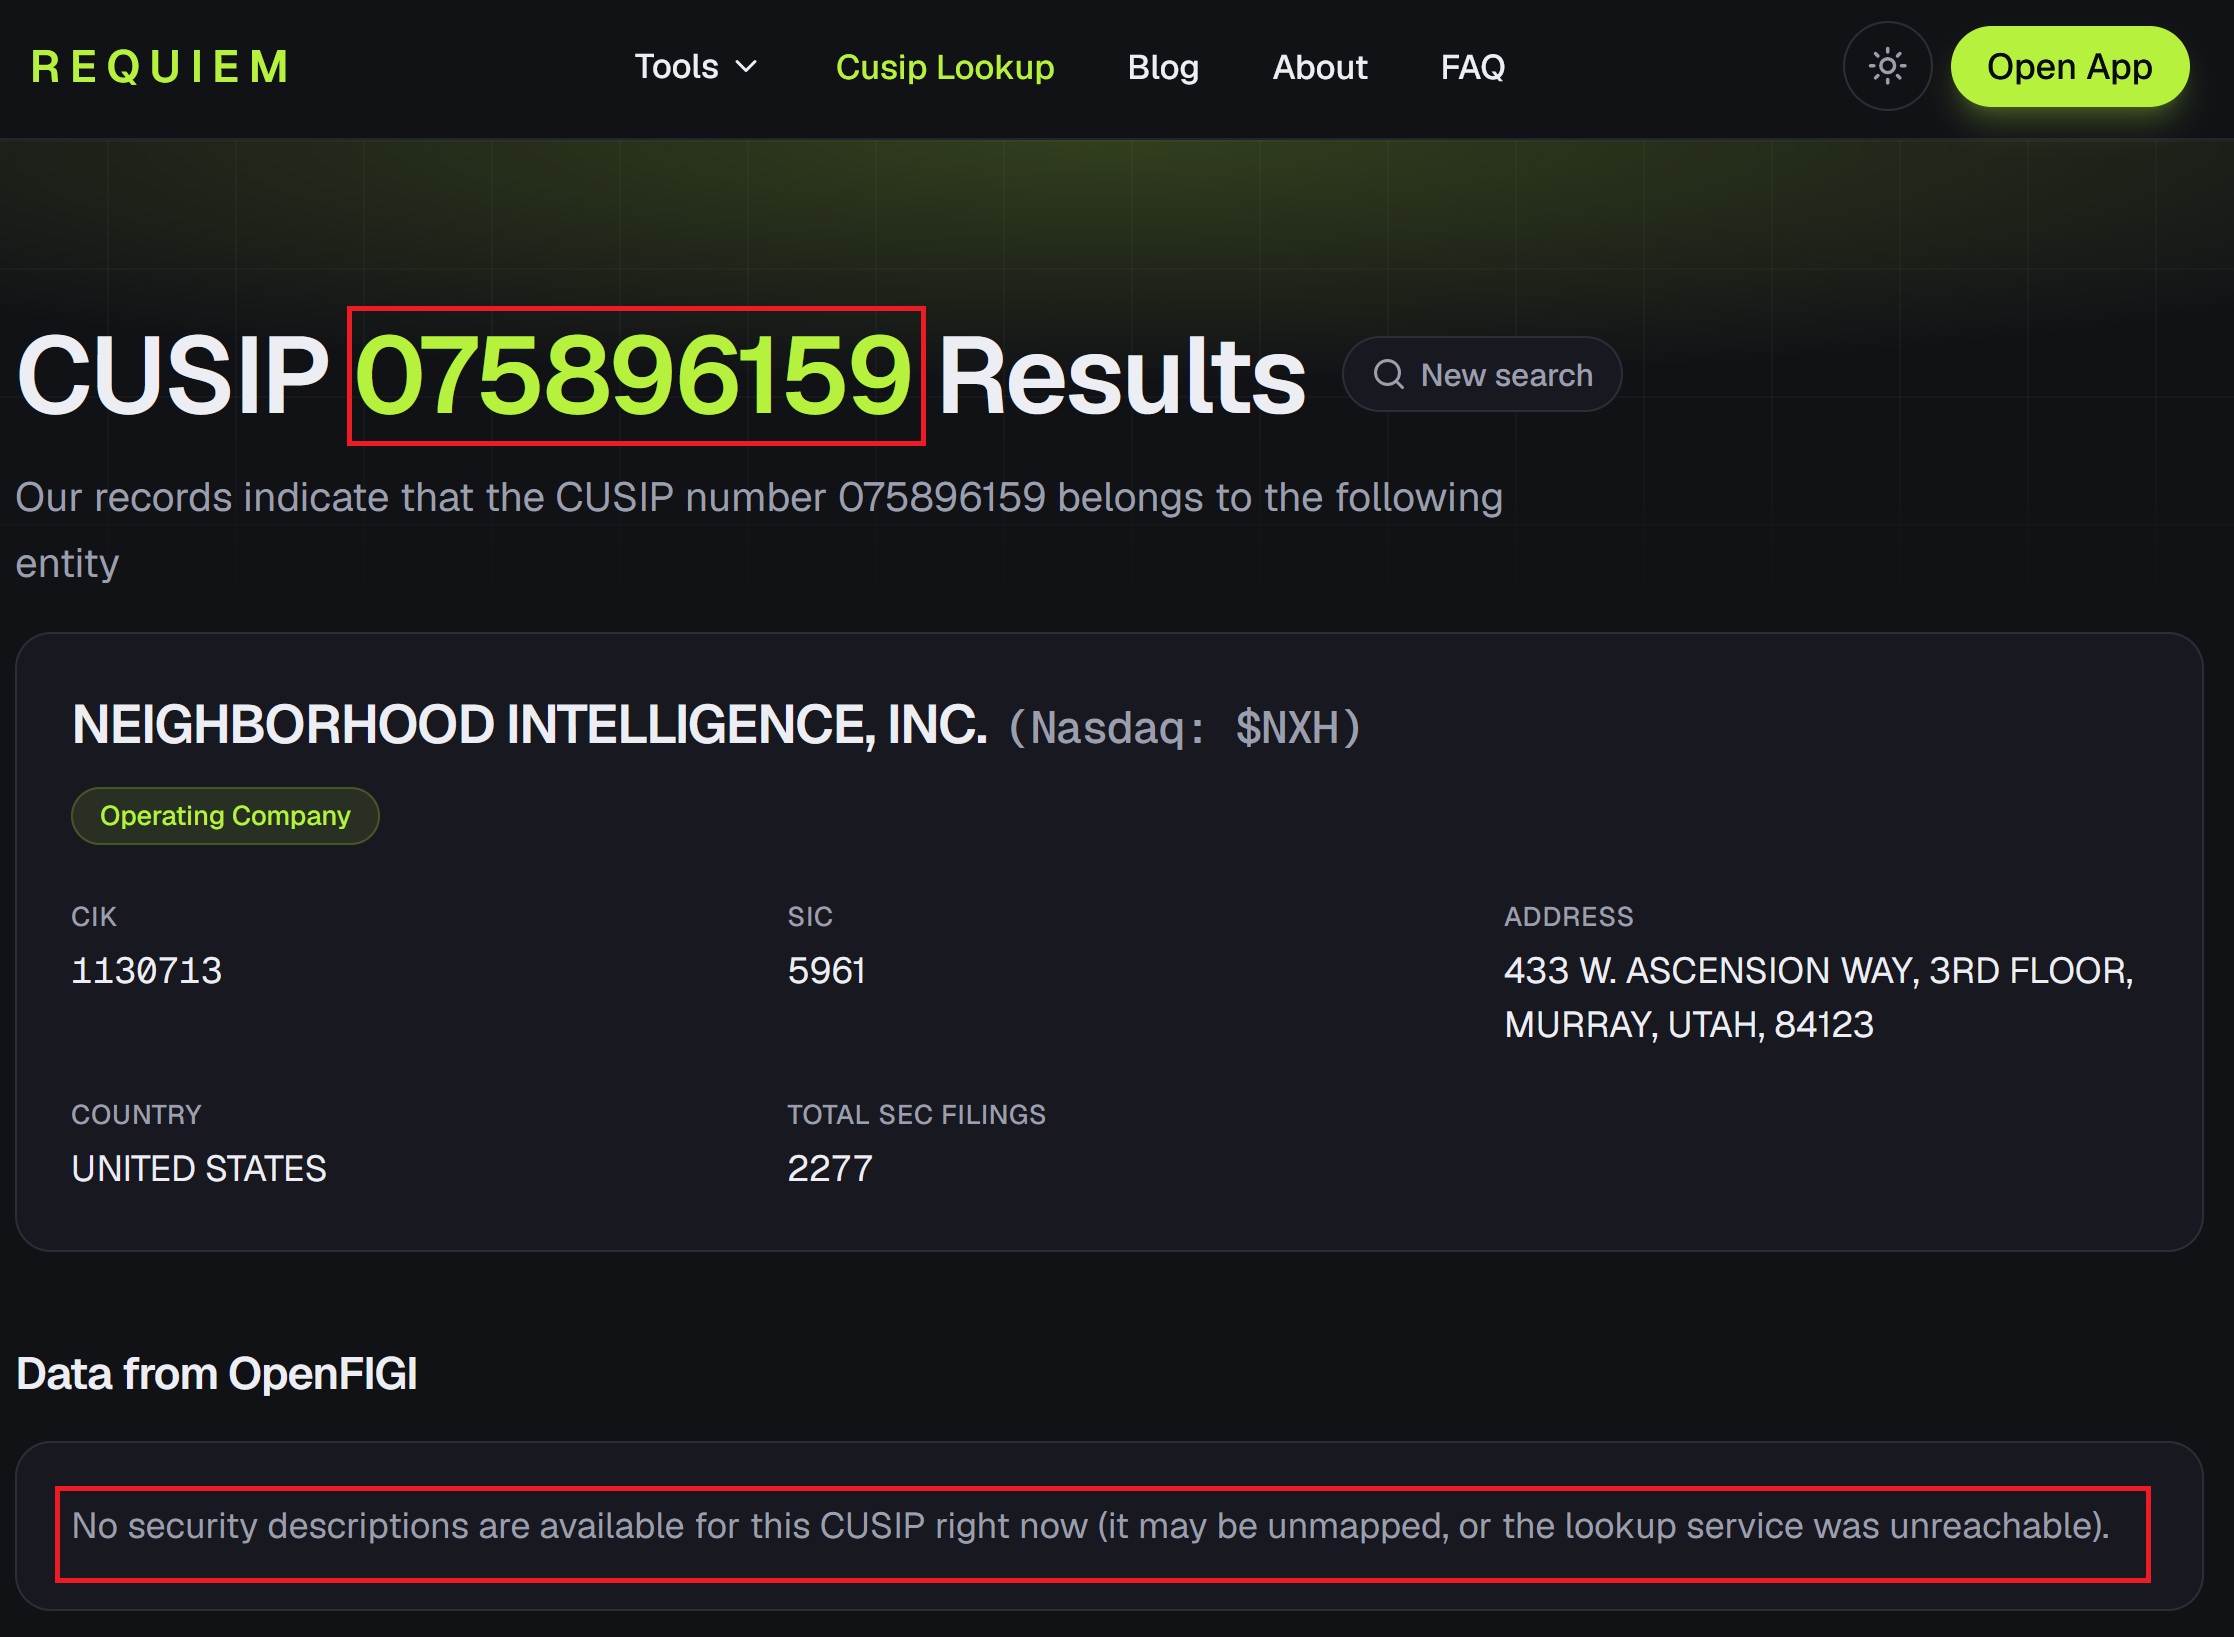Go to Cusip Lookup page
This screenshot has width=2234, height=1637.
click(x=945, y=67)
